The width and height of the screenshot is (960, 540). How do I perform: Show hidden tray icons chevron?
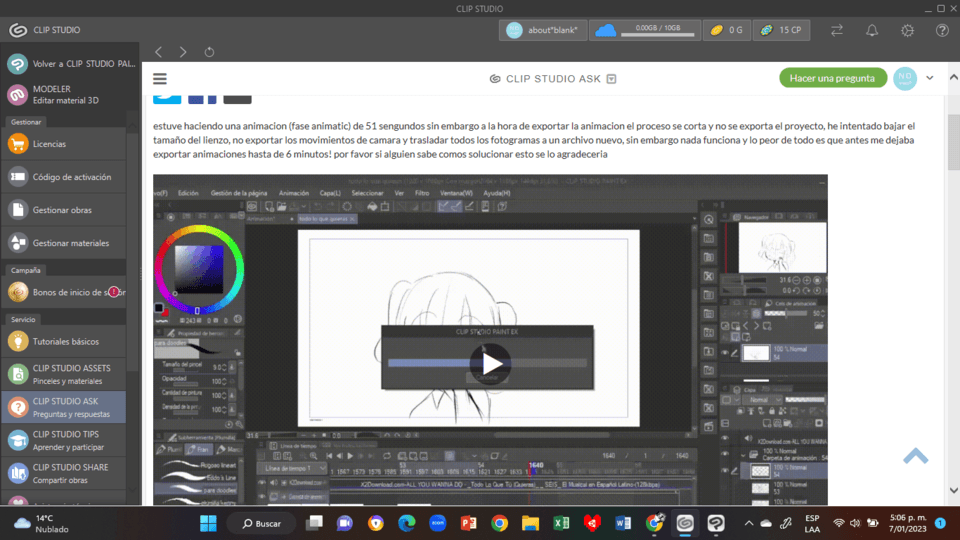point(749,523)
